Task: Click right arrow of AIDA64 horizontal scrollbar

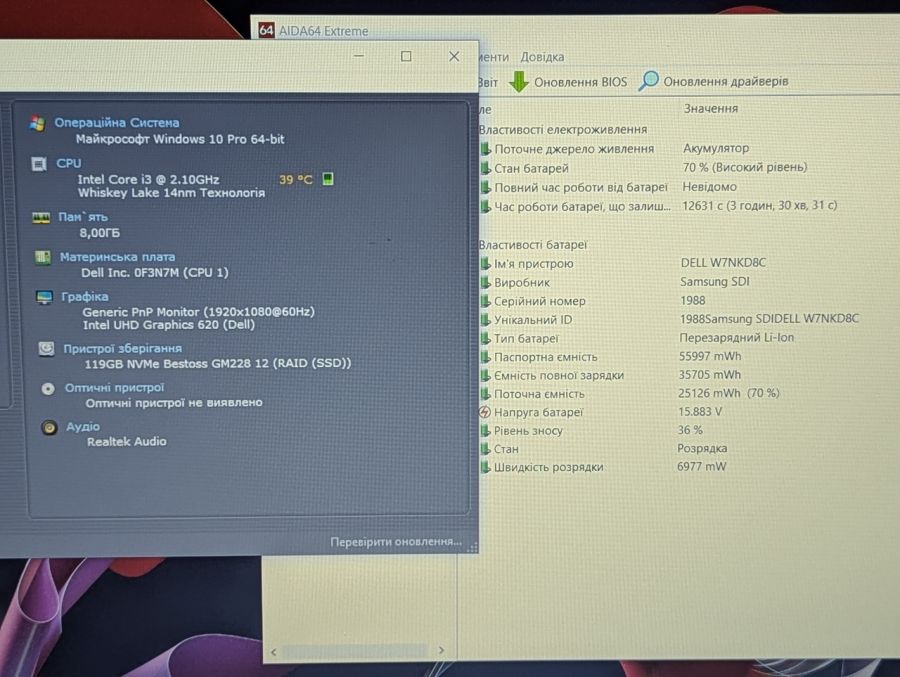Action: (441, 650)
